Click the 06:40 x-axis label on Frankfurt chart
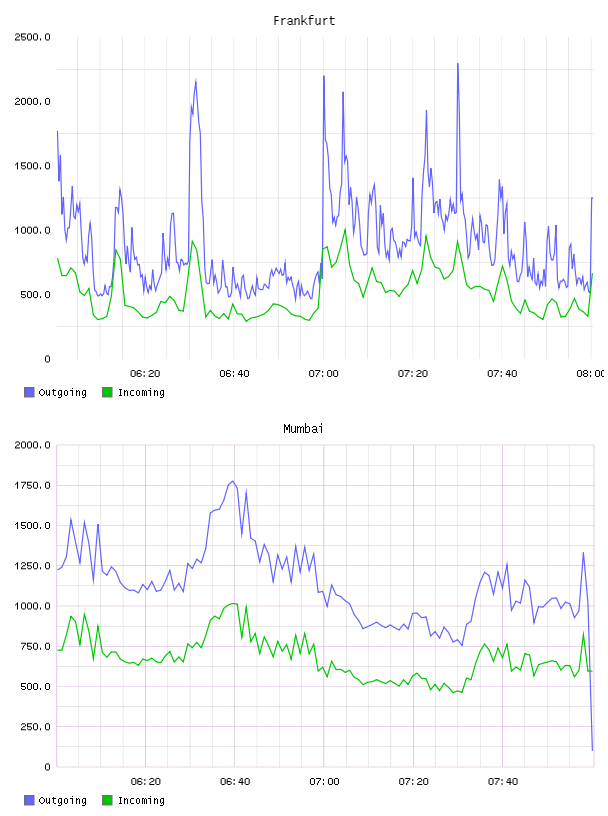The width and height of the screenshot is (608, 816). (234, 374)
